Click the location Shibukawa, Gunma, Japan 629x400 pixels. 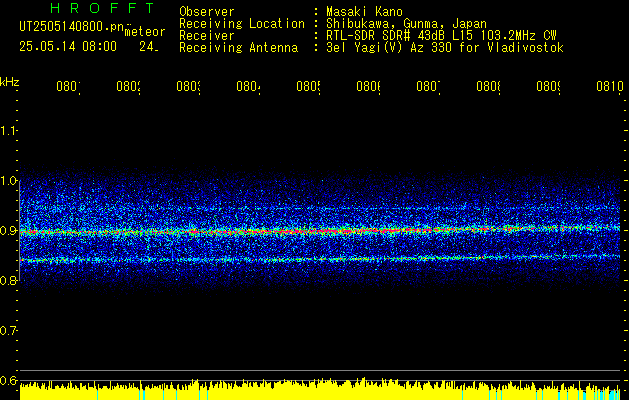pyautogui.click(x=406, y=24)
